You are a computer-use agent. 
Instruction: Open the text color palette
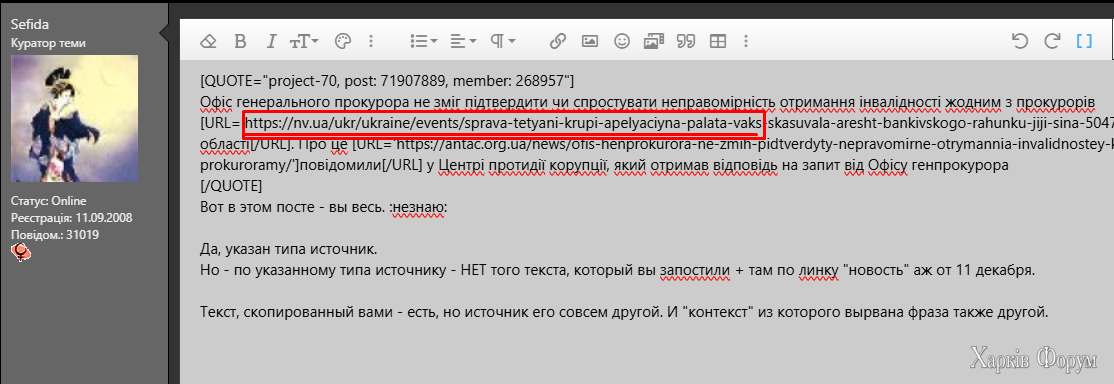pyautogui.click(x=342, y=41)
